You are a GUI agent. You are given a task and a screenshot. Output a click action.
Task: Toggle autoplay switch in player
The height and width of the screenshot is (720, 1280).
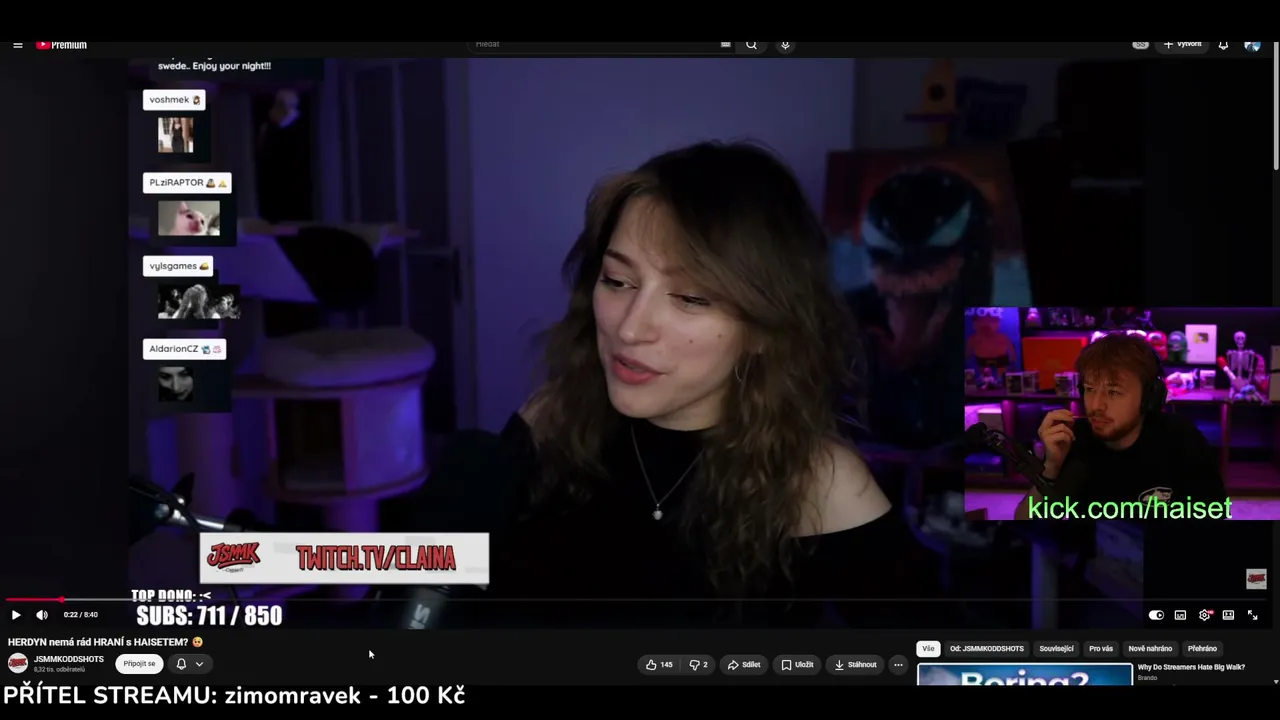click(x=1156, y=615)
